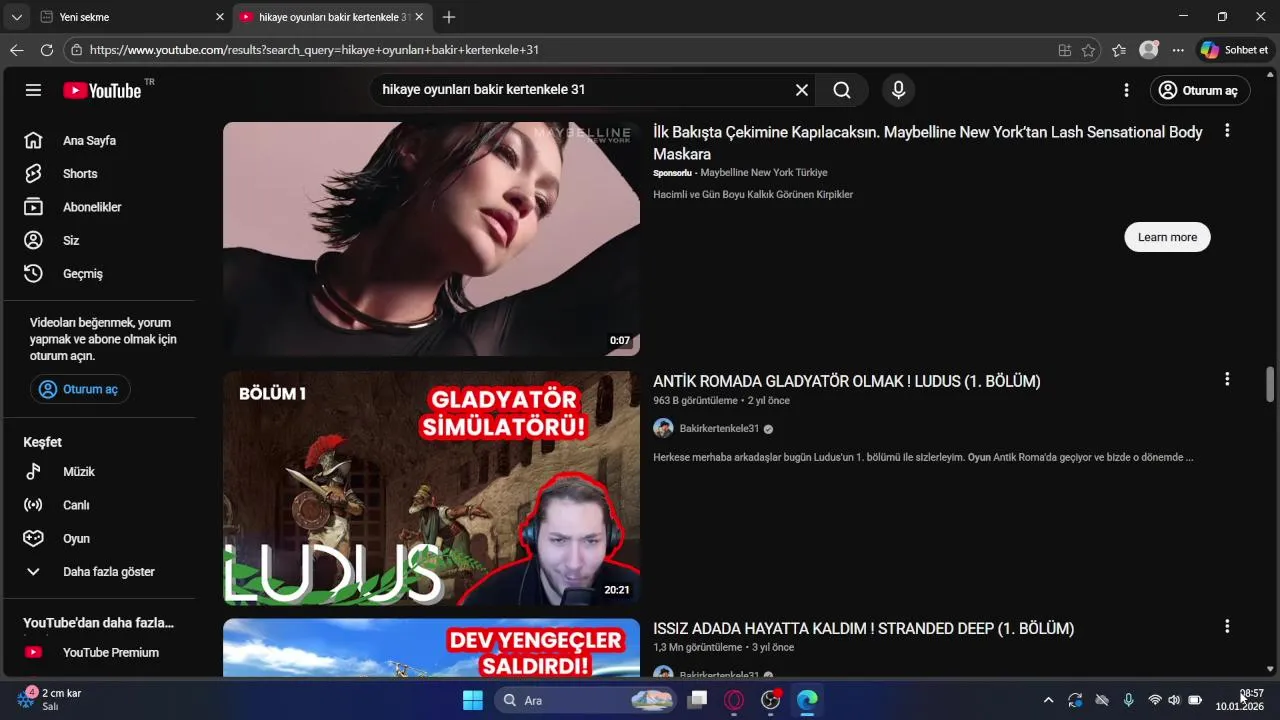Open Stranded Deep video thumbnail
The image size is (1280, 720).
coord(431,648)
